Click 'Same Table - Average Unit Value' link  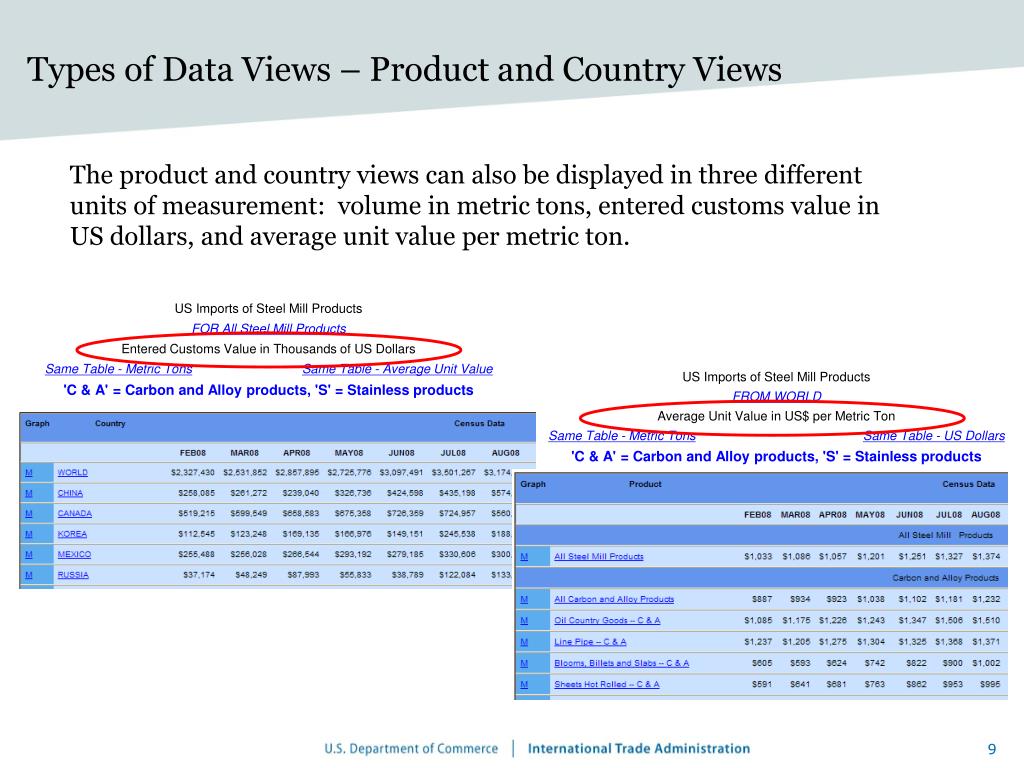click(x=397, y=369)
